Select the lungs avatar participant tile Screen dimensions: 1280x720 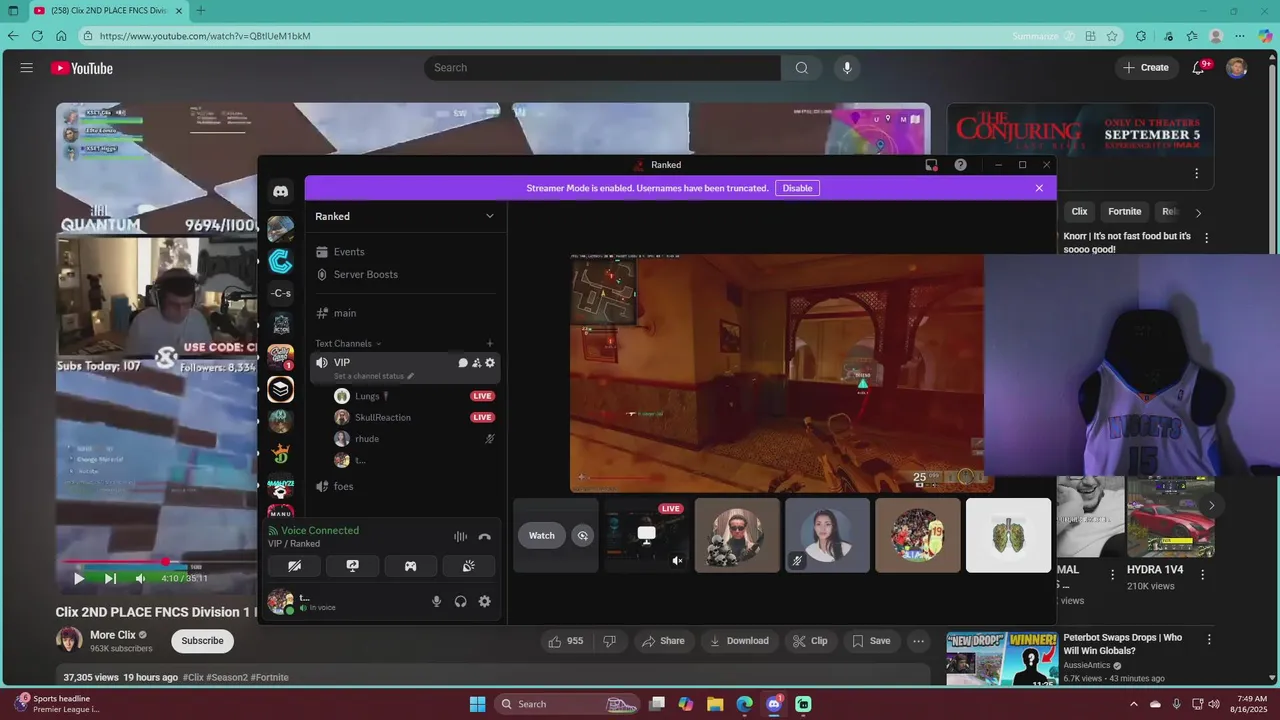(1008, 536)
